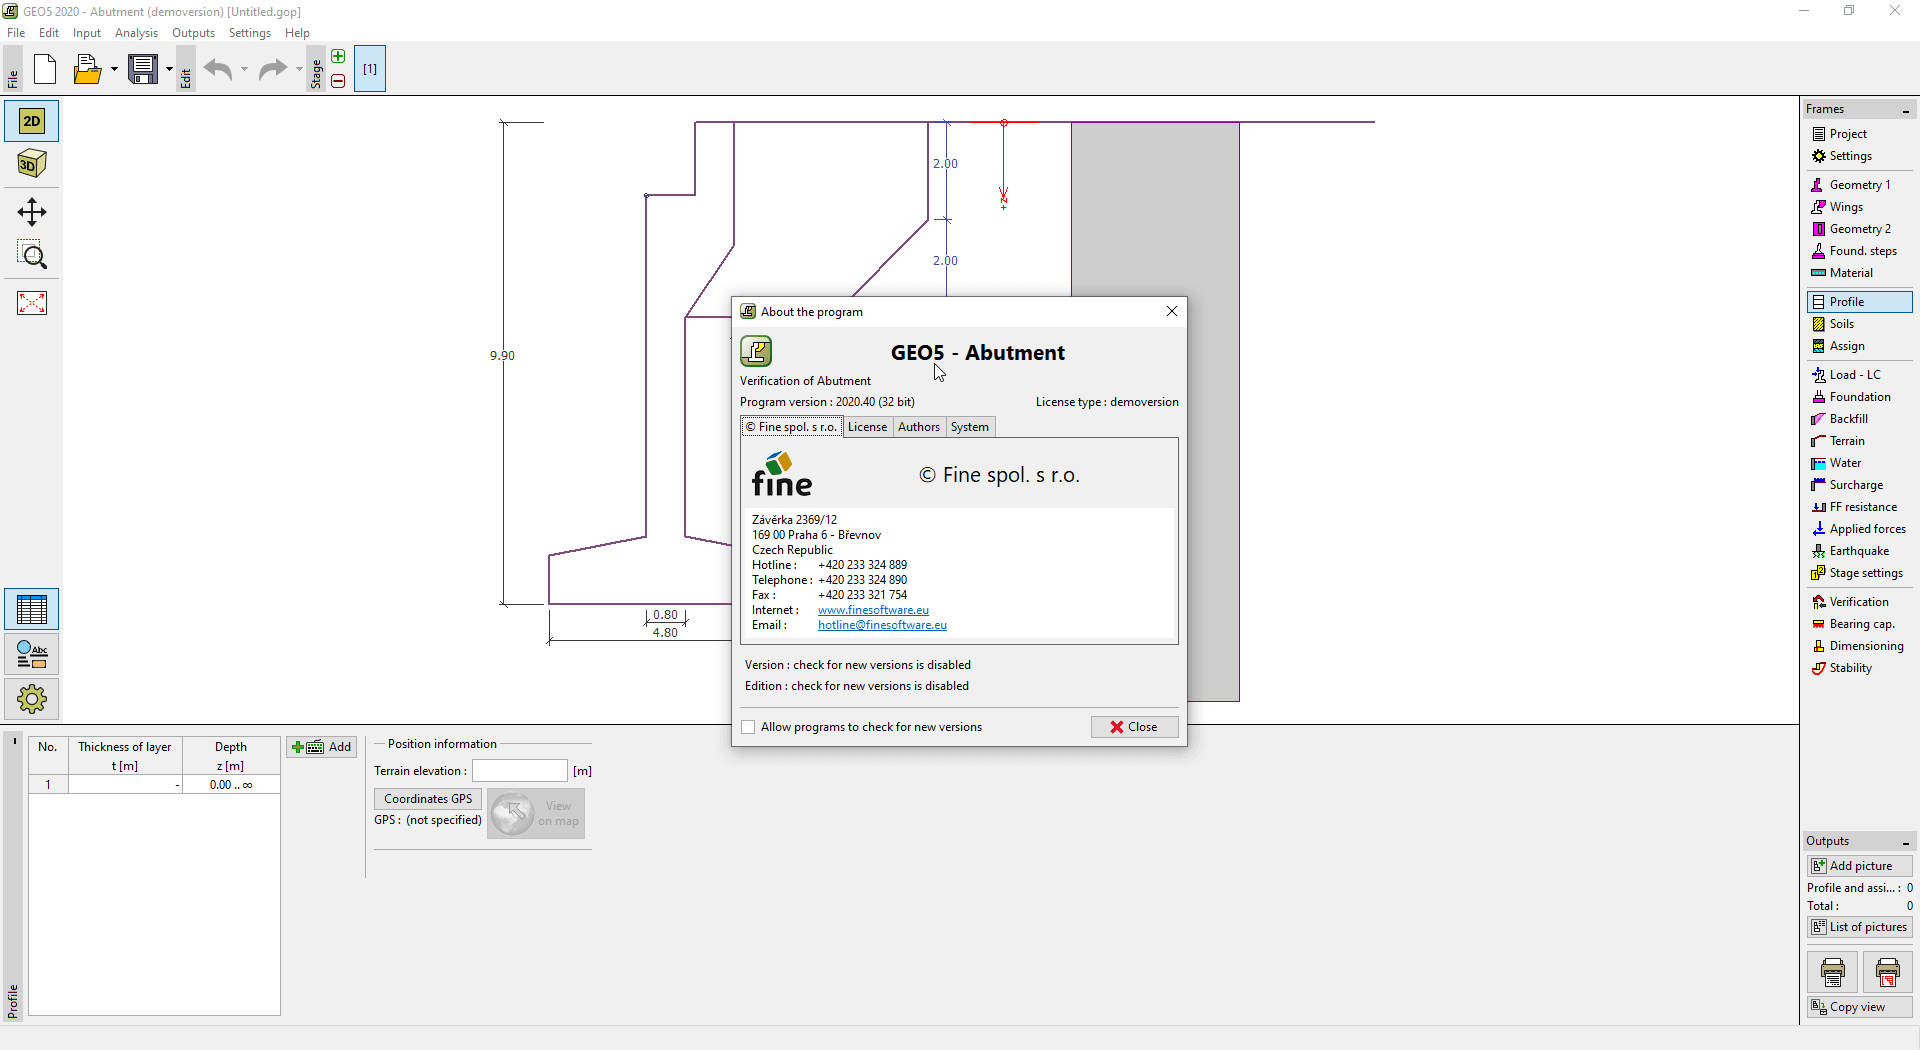
Task: Switch to 3D view mode
Action: click(31, 163)
